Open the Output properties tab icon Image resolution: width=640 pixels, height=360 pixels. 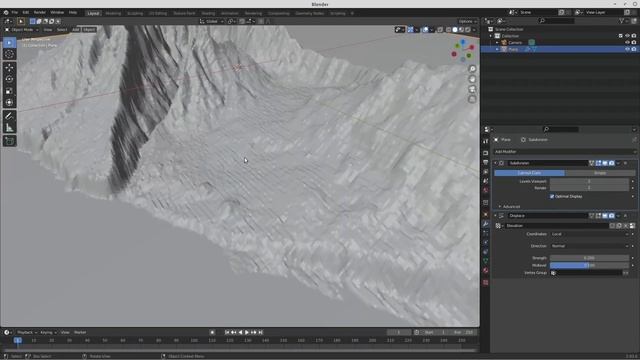tap(485, 162)
